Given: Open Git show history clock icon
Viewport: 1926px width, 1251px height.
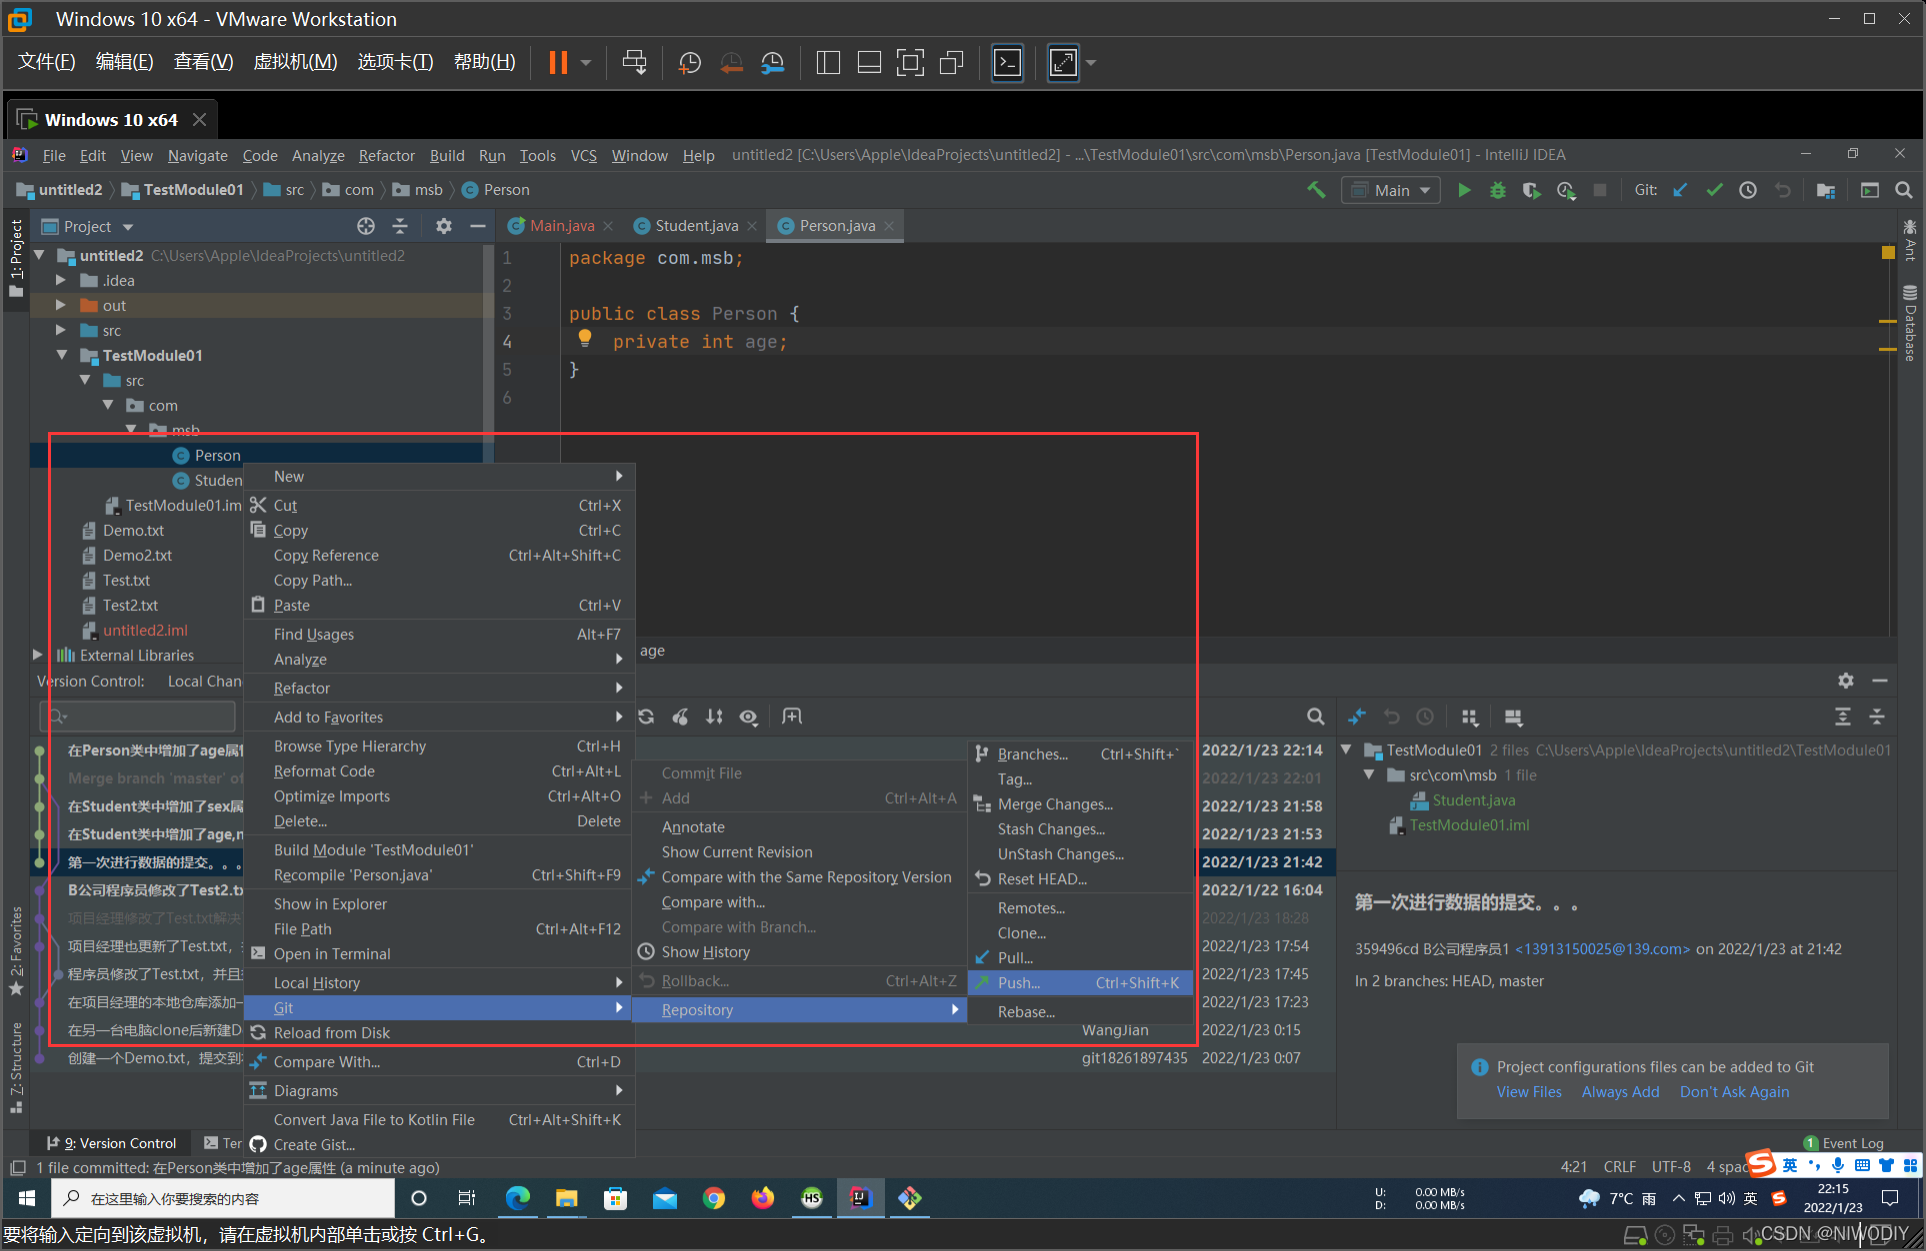Looking at the screenshot, I should click(1748, 190).
